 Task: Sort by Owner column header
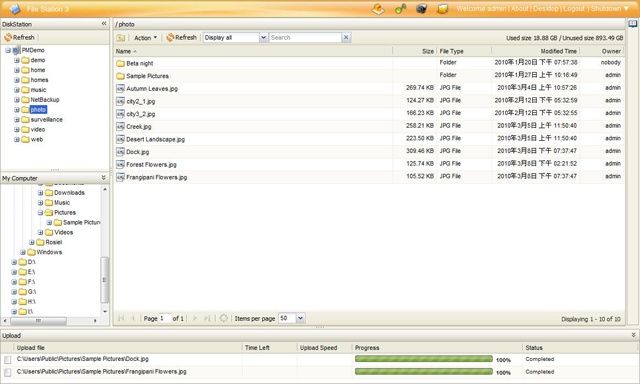(602, 51)
